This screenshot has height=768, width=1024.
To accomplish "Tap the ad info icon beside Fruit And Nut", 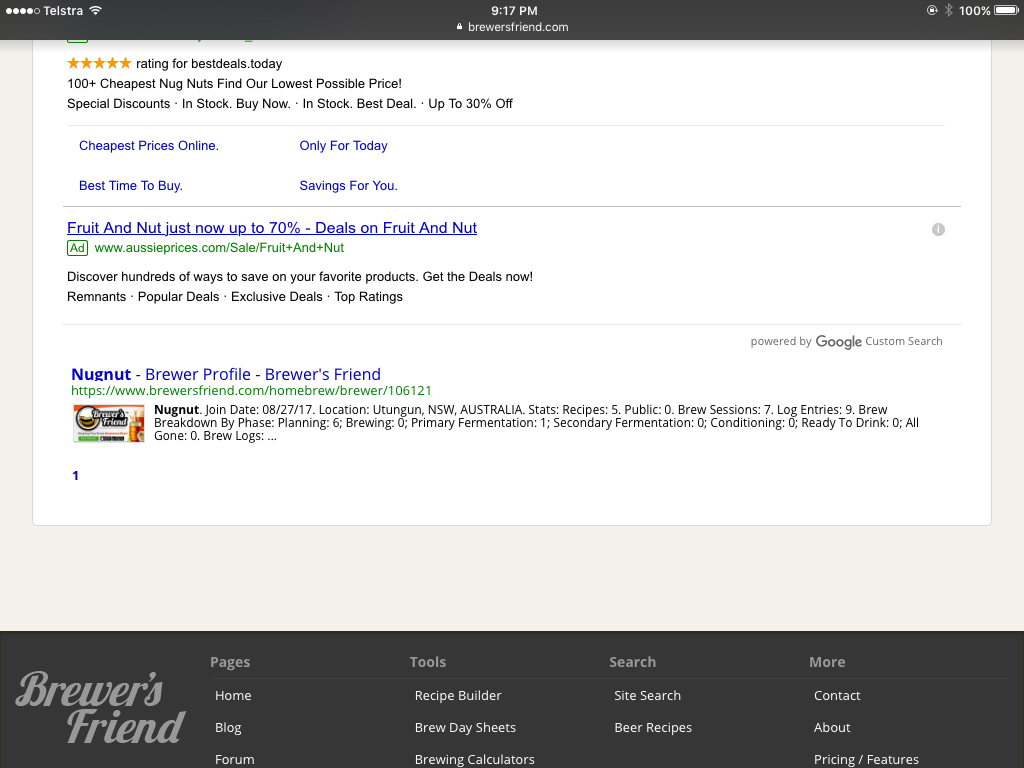I will tap(938, 229).
